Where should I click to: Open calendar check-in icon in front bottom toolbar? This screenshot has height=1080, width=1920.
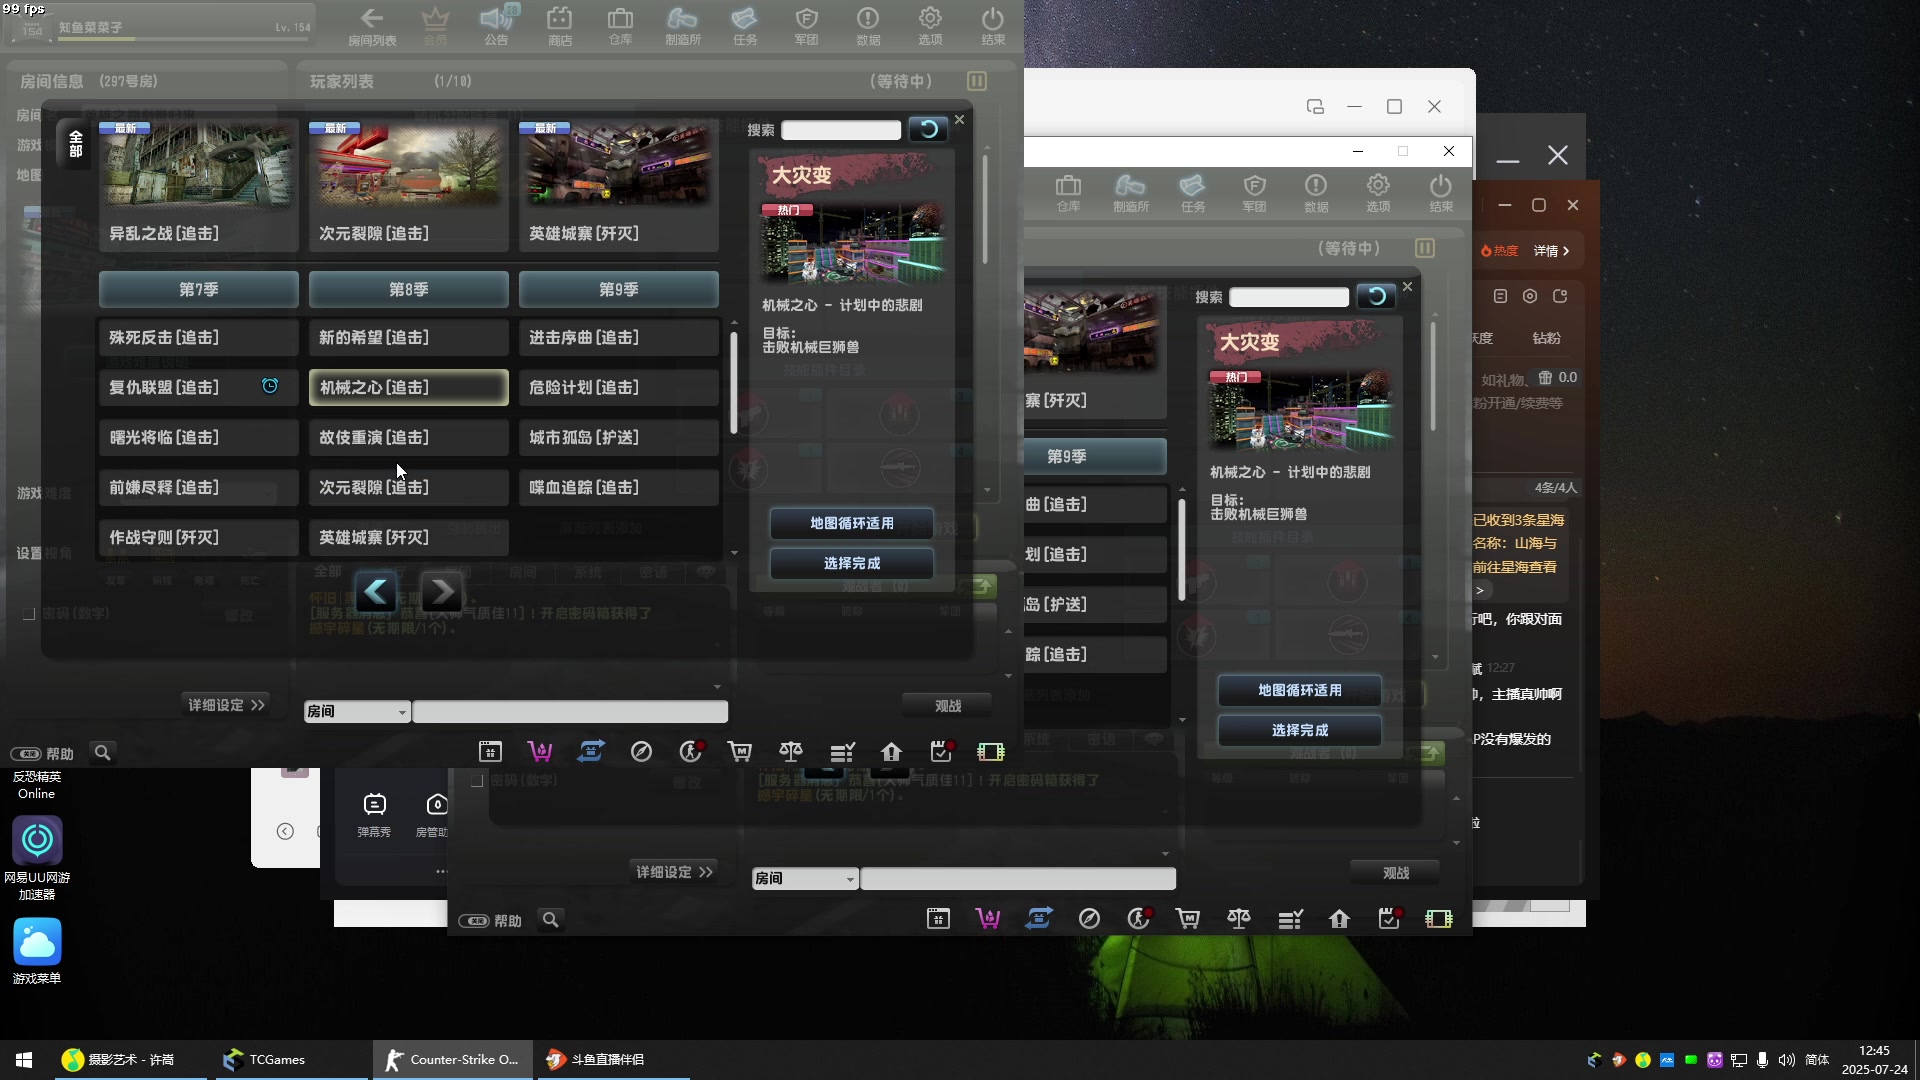click(x=941, y=751)
